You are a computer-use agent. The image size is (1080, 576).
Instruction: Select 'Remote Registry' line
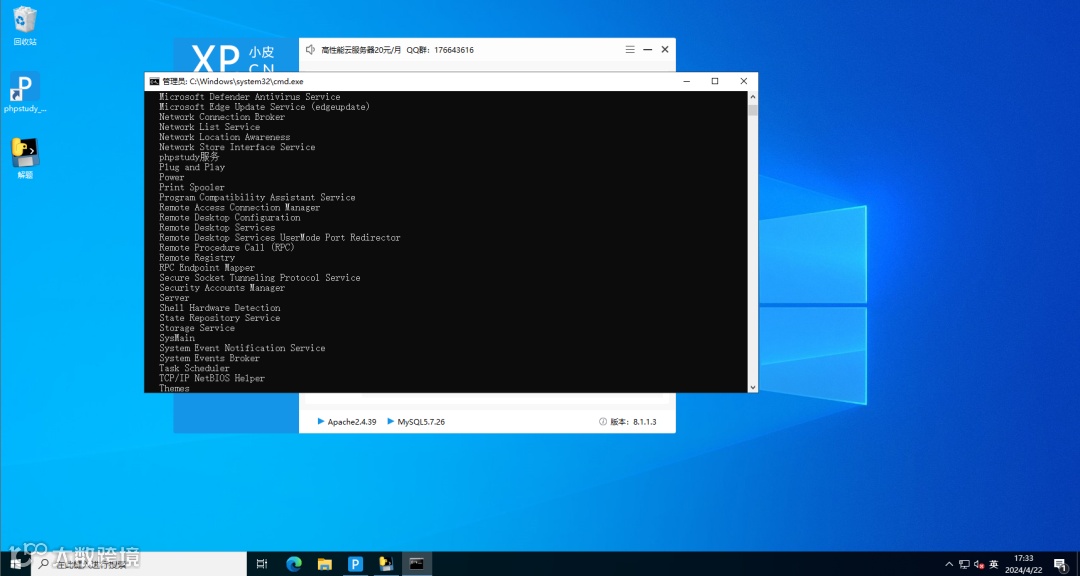point(197,258)
